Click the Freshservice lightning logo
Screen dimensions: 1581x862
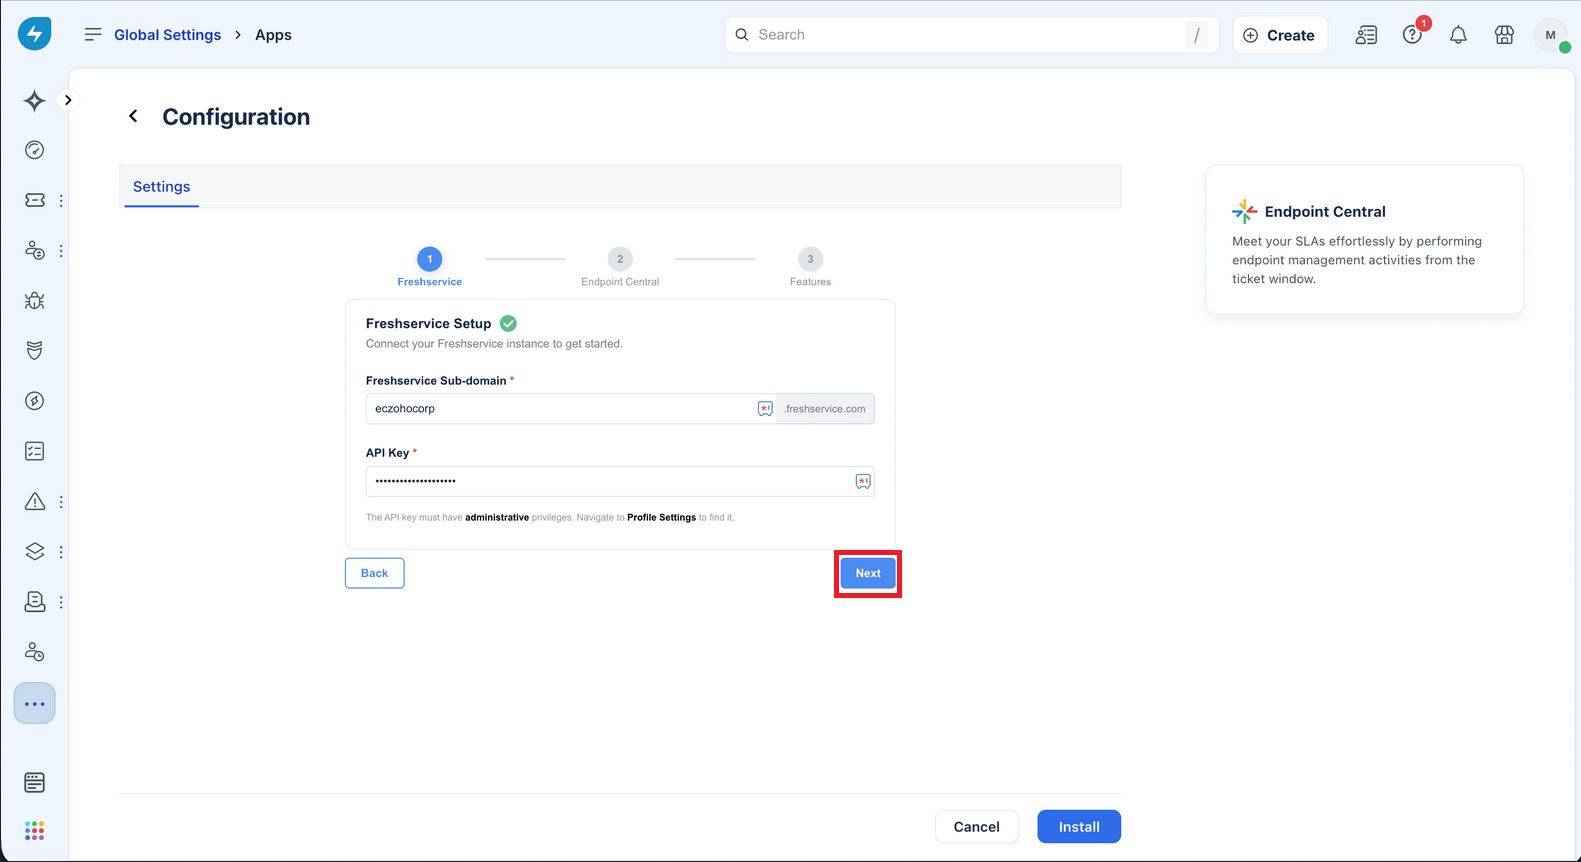pos(34,34)
